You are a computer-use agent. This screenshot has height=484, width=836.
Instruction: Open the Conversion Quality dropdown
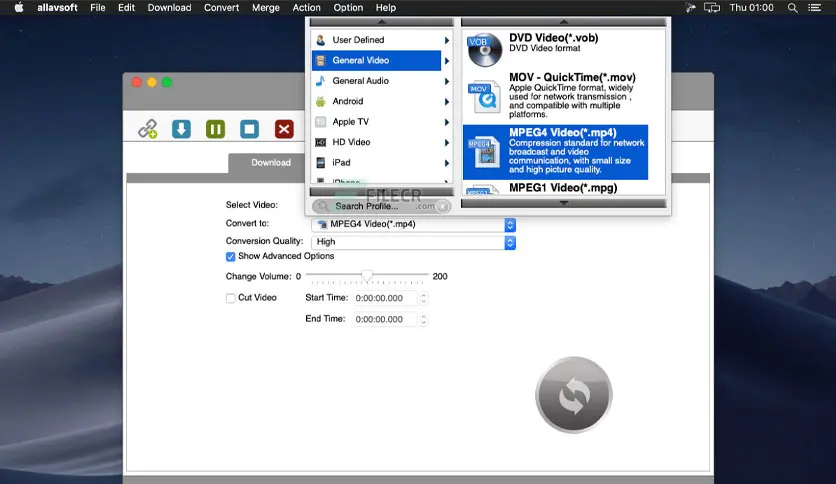click(x=413, y=242)
